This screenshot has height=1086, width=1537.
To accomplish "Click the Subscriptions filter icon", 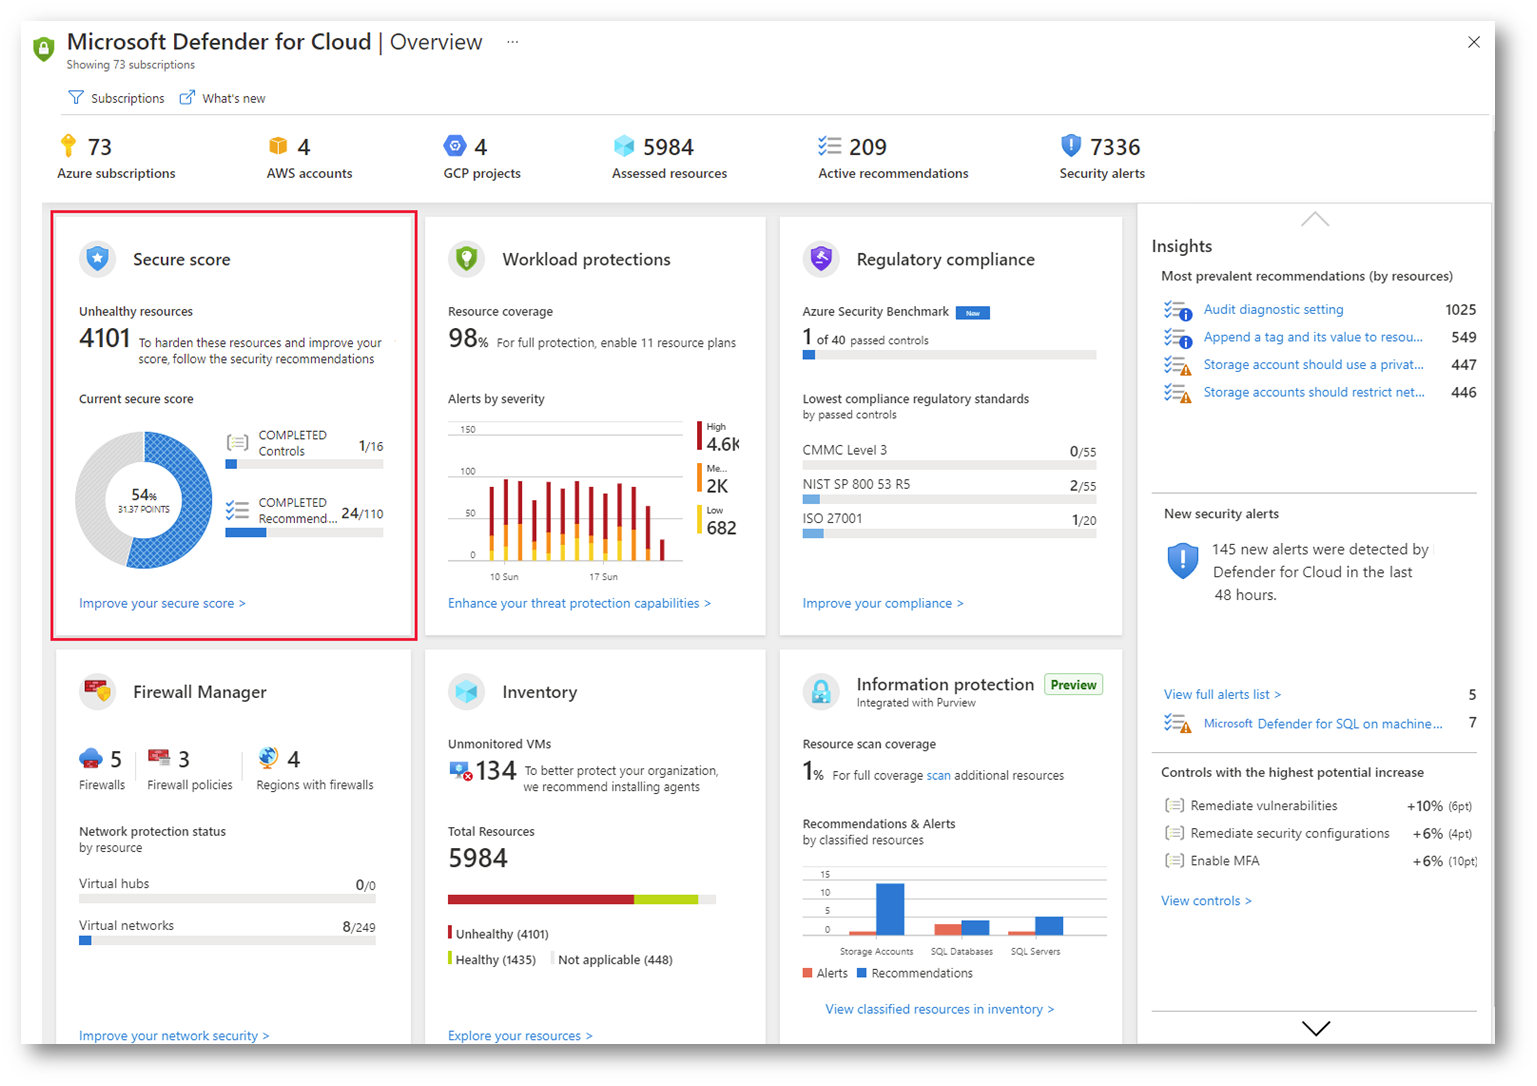I will [x=76, y=97].
